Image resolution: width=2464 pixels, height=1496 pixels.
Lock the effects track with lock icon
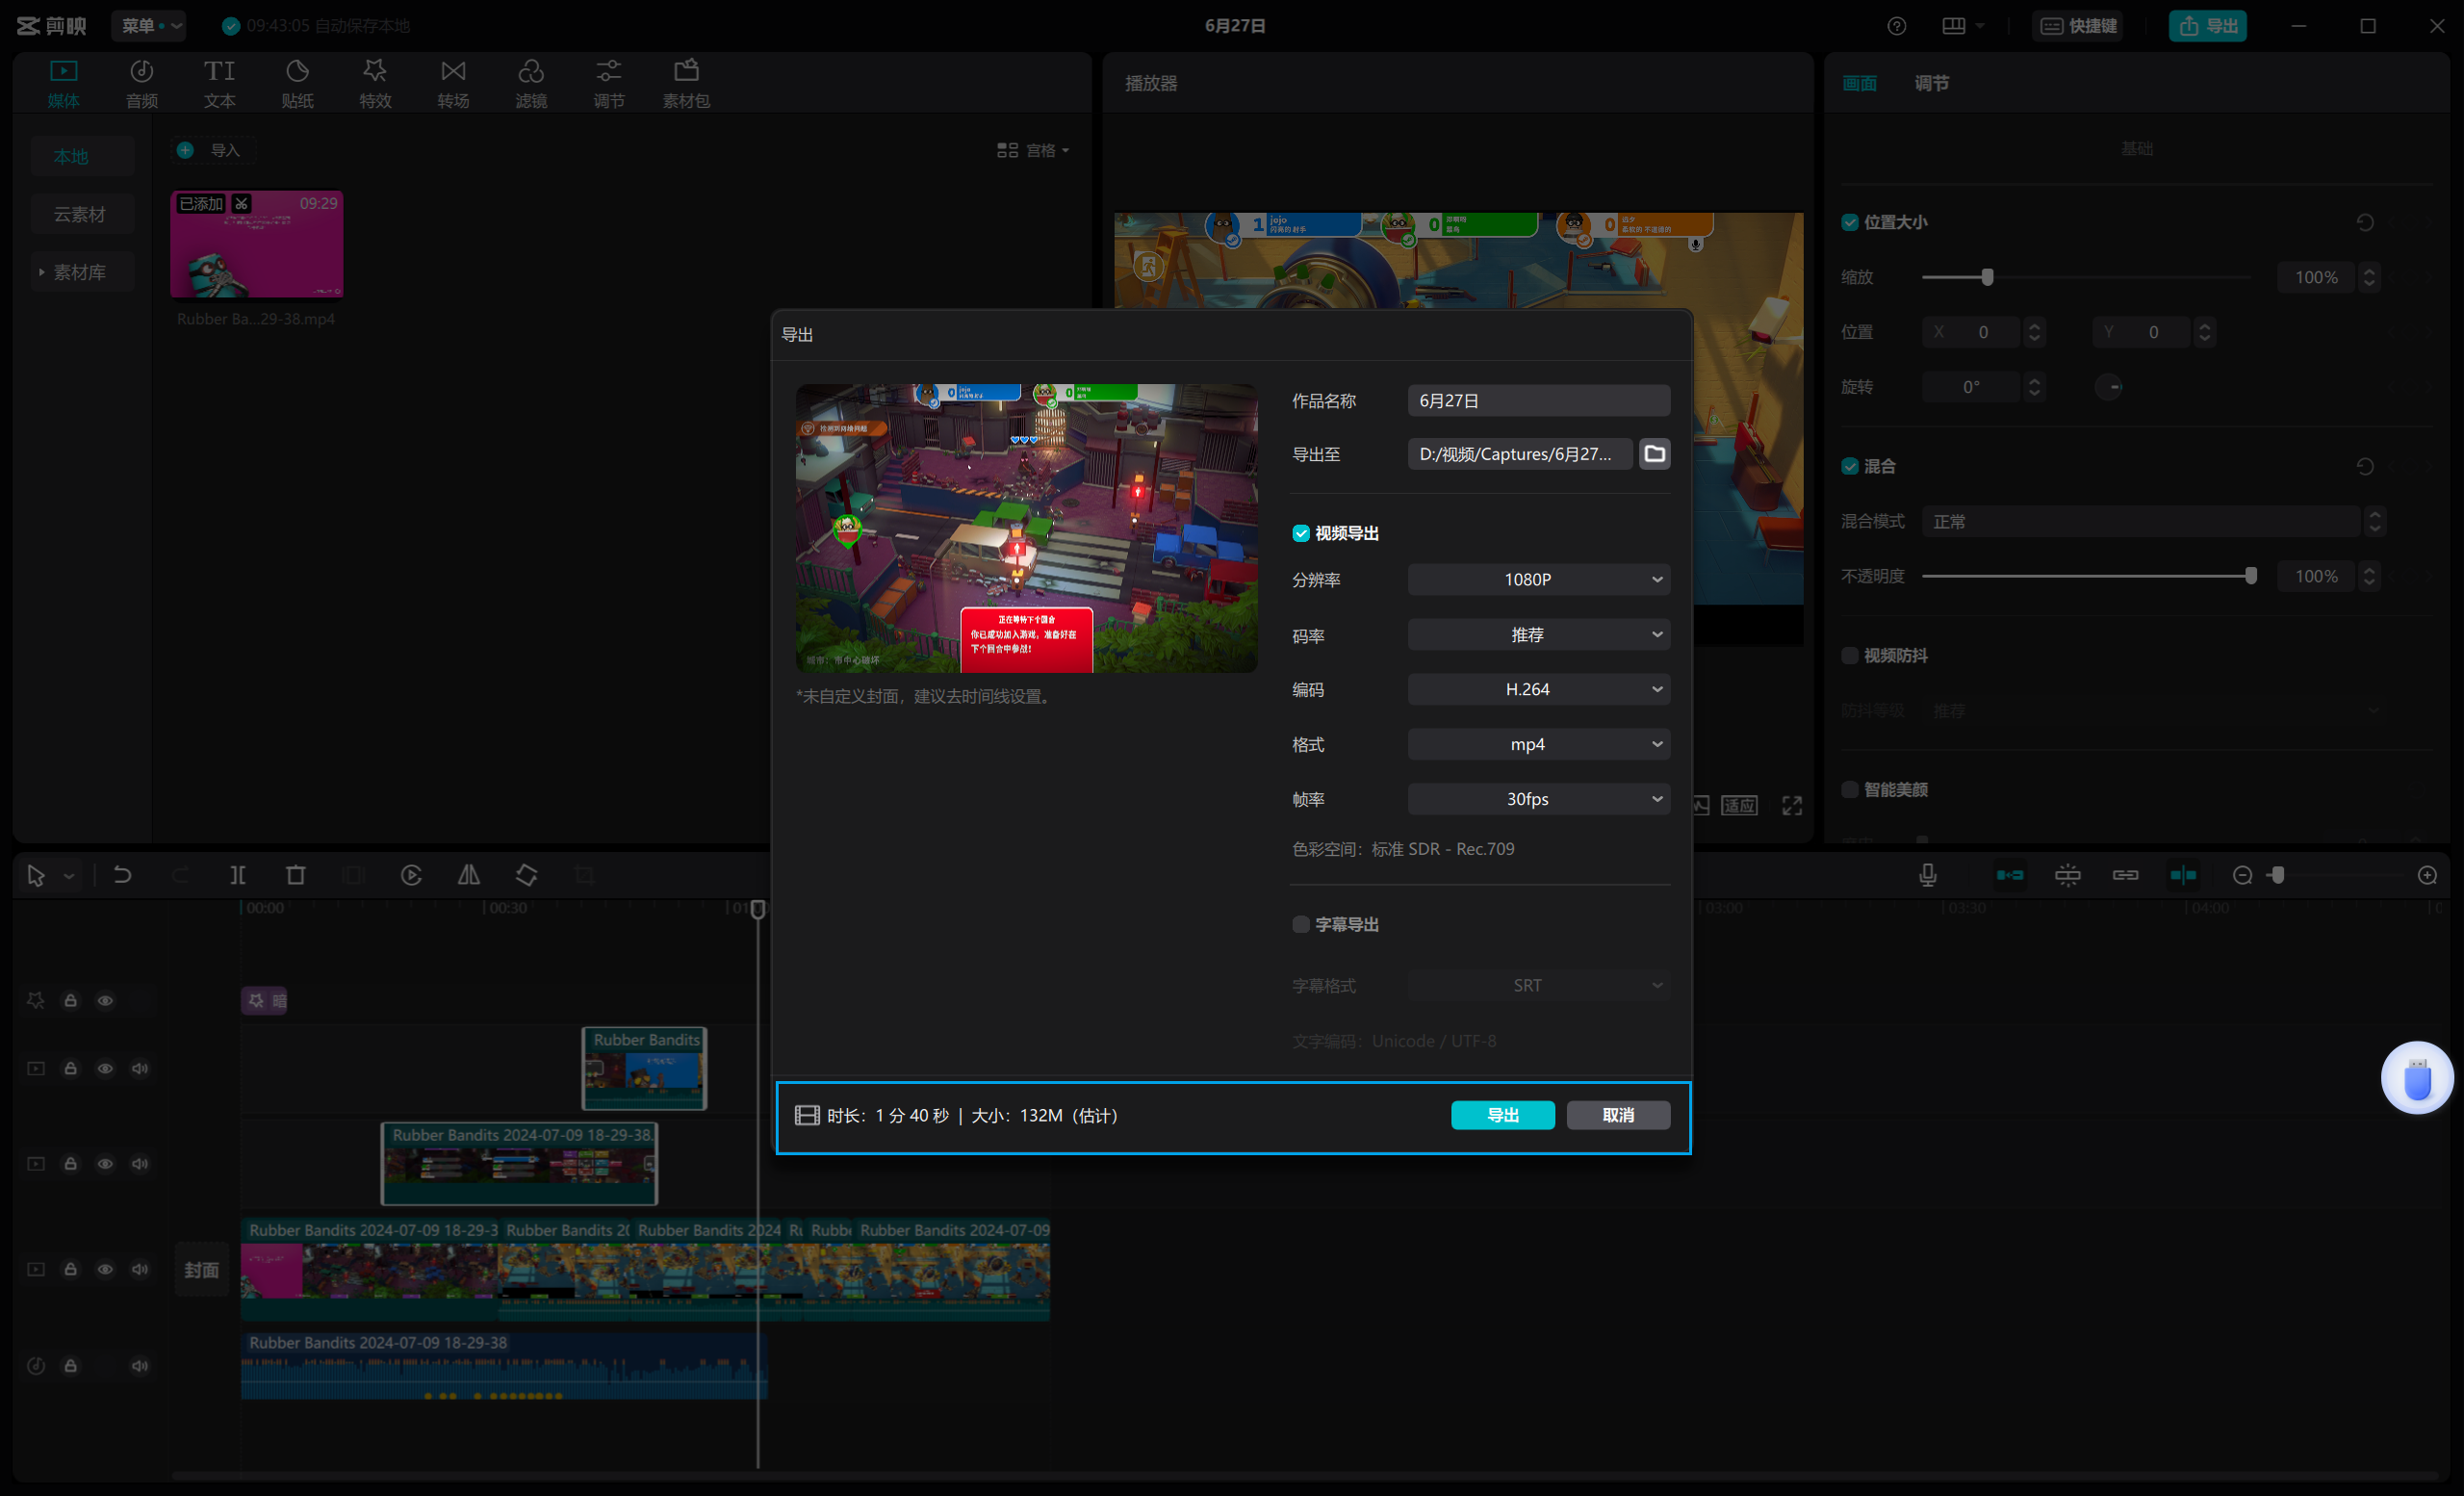(70, 1000)
